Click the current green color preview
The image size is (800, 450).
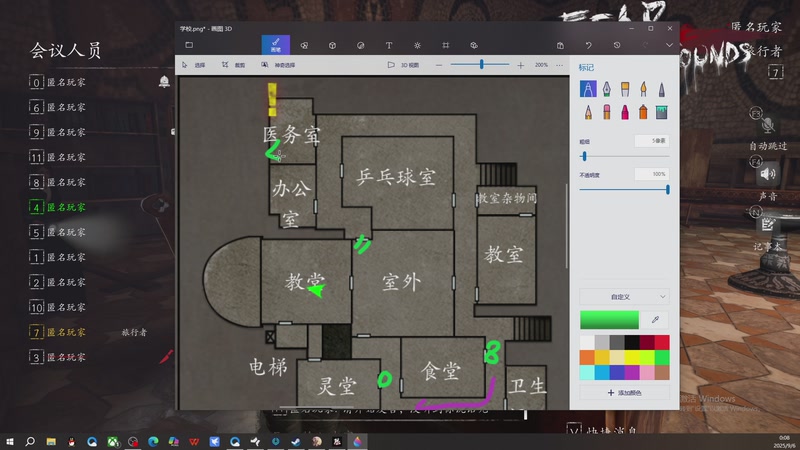pyautogui.click(x=609, y=319)
